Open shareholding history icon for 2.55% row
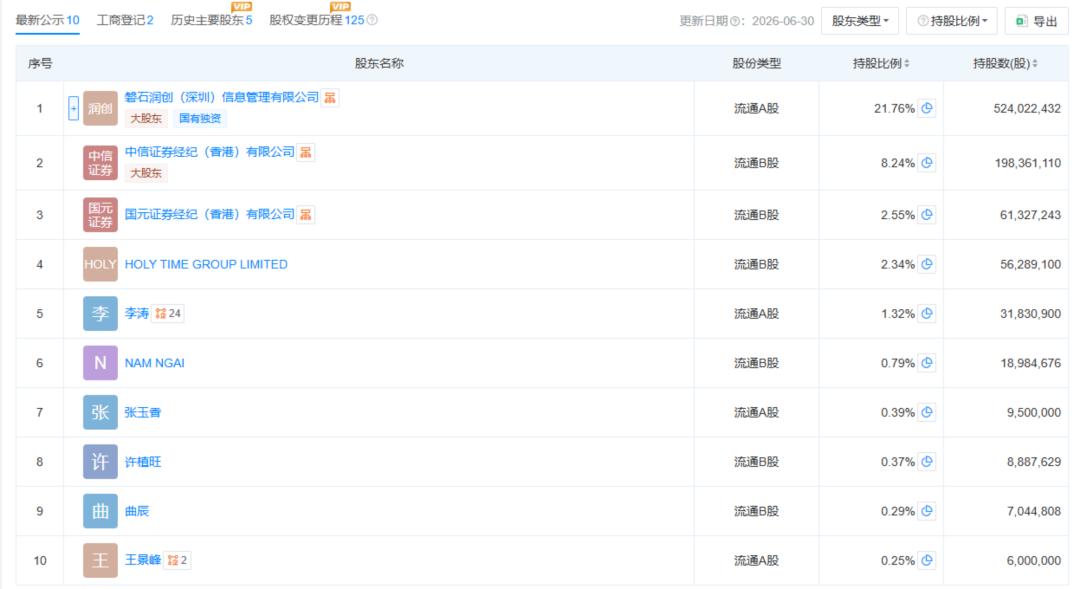The image size is (1080, 589). (x=927, y=215)
